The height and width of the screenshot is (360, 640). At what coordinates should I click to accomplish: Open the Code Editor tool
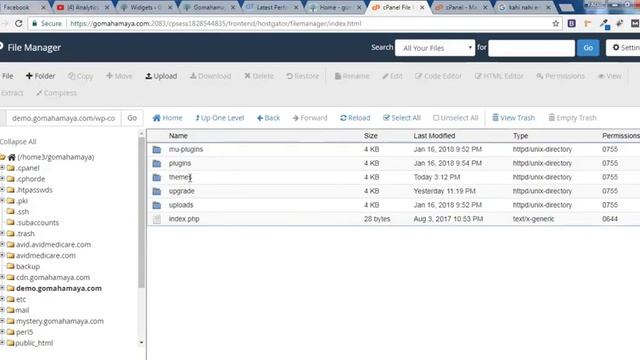[x=438, y=76]
